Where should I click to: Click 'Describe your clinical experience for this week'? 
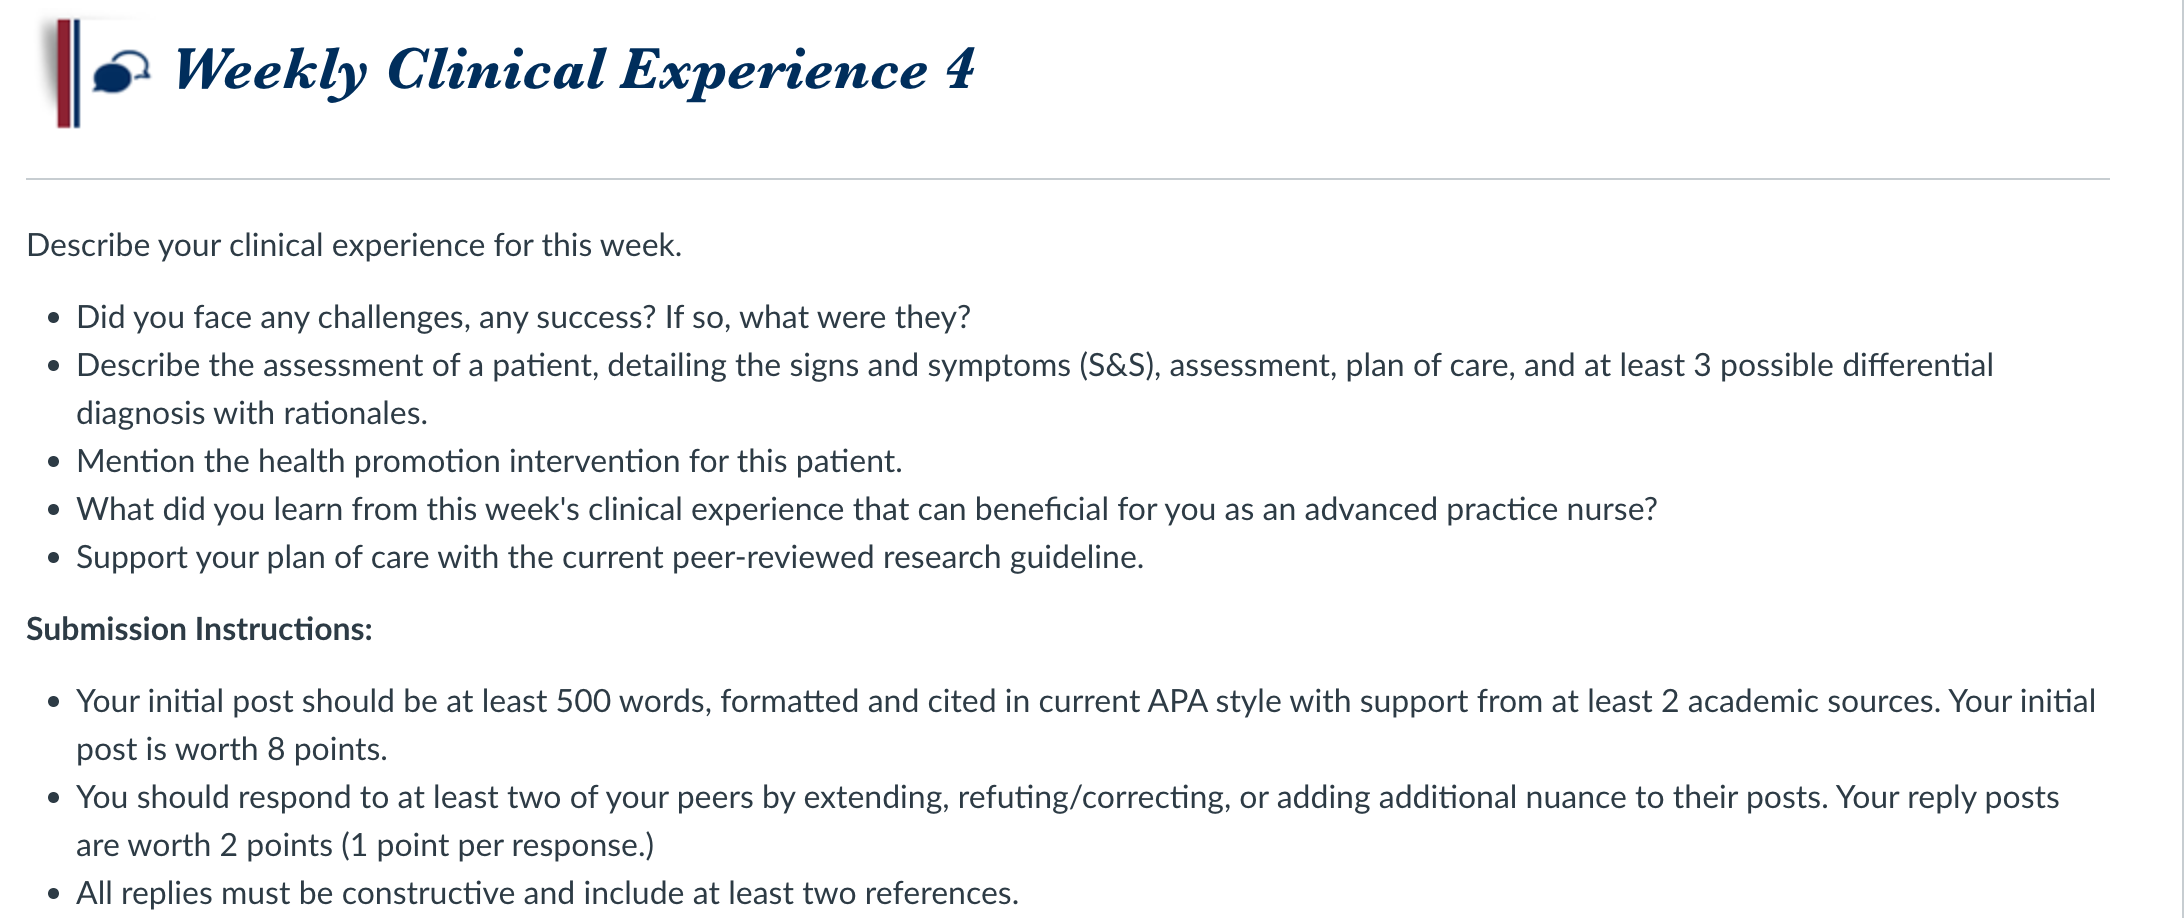(x=354, y=245)
